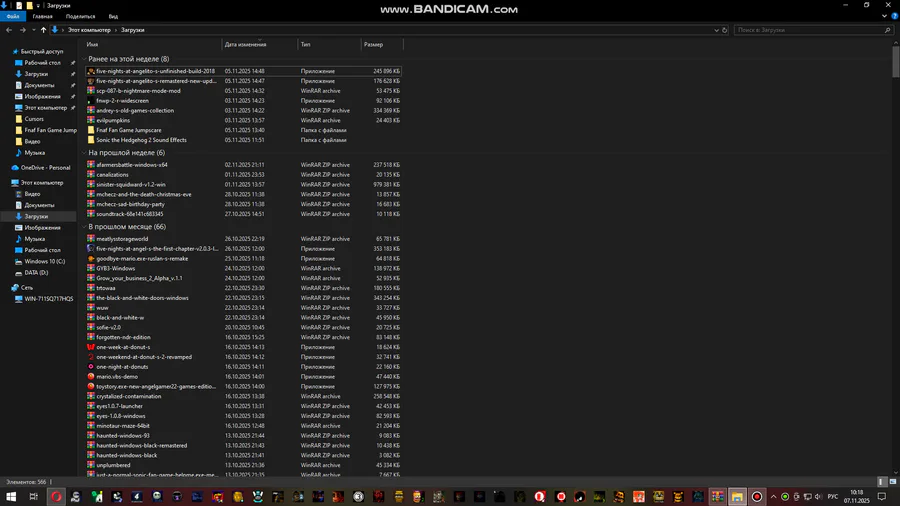Select Сеть in the navigation pane
The height and width of the screenshot is (506, 900).
[x=26, y=287]
